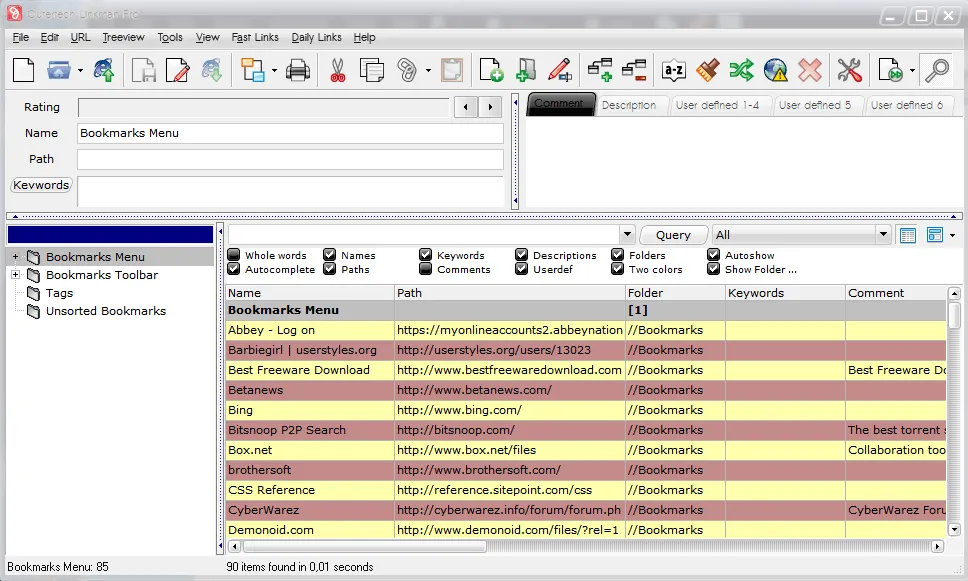Enable the Whole words search option

[x=234, y=255]
